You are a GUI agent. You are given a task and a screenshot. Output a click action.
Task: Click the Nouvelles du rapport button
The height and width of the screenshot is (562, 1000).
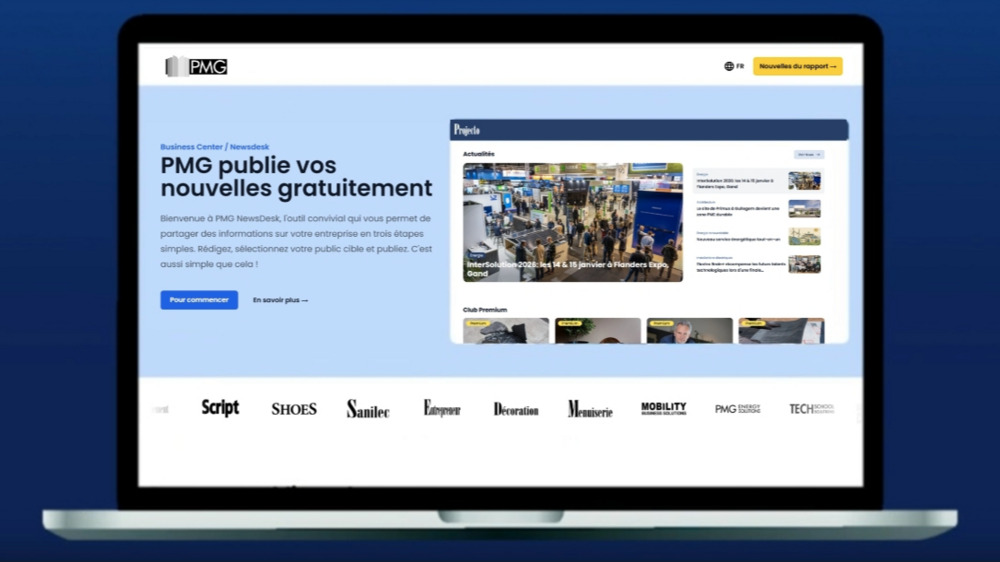point(797,66)
